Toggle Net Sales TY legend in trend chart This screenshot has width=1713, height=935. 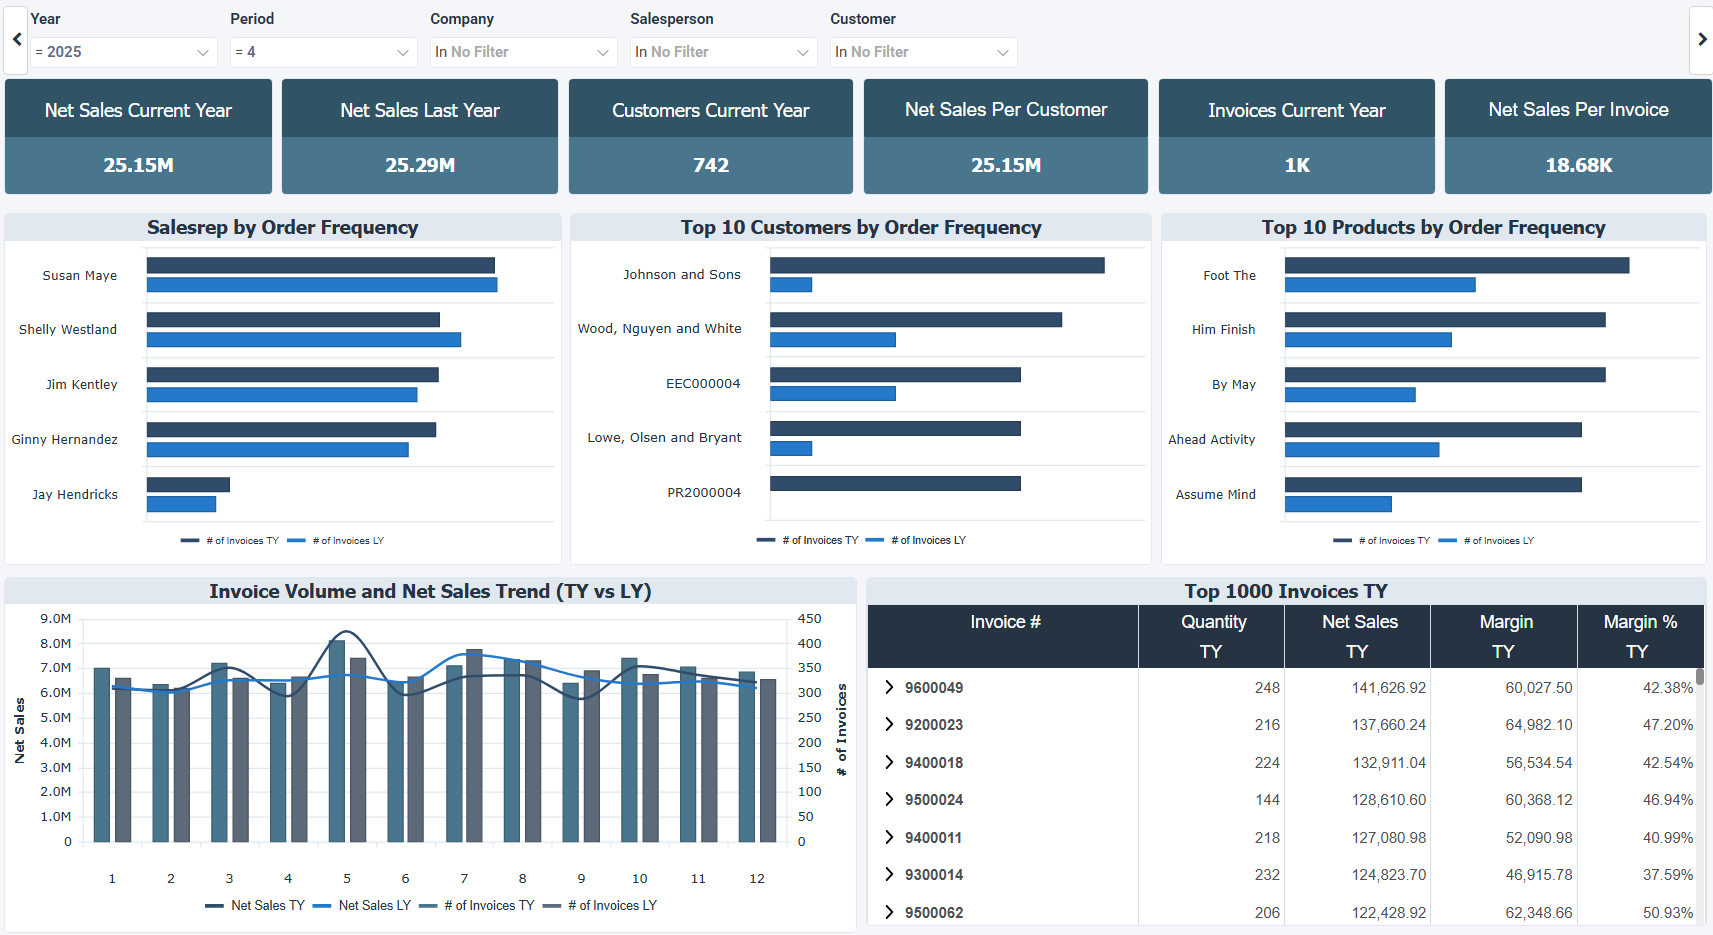[255, 905]
